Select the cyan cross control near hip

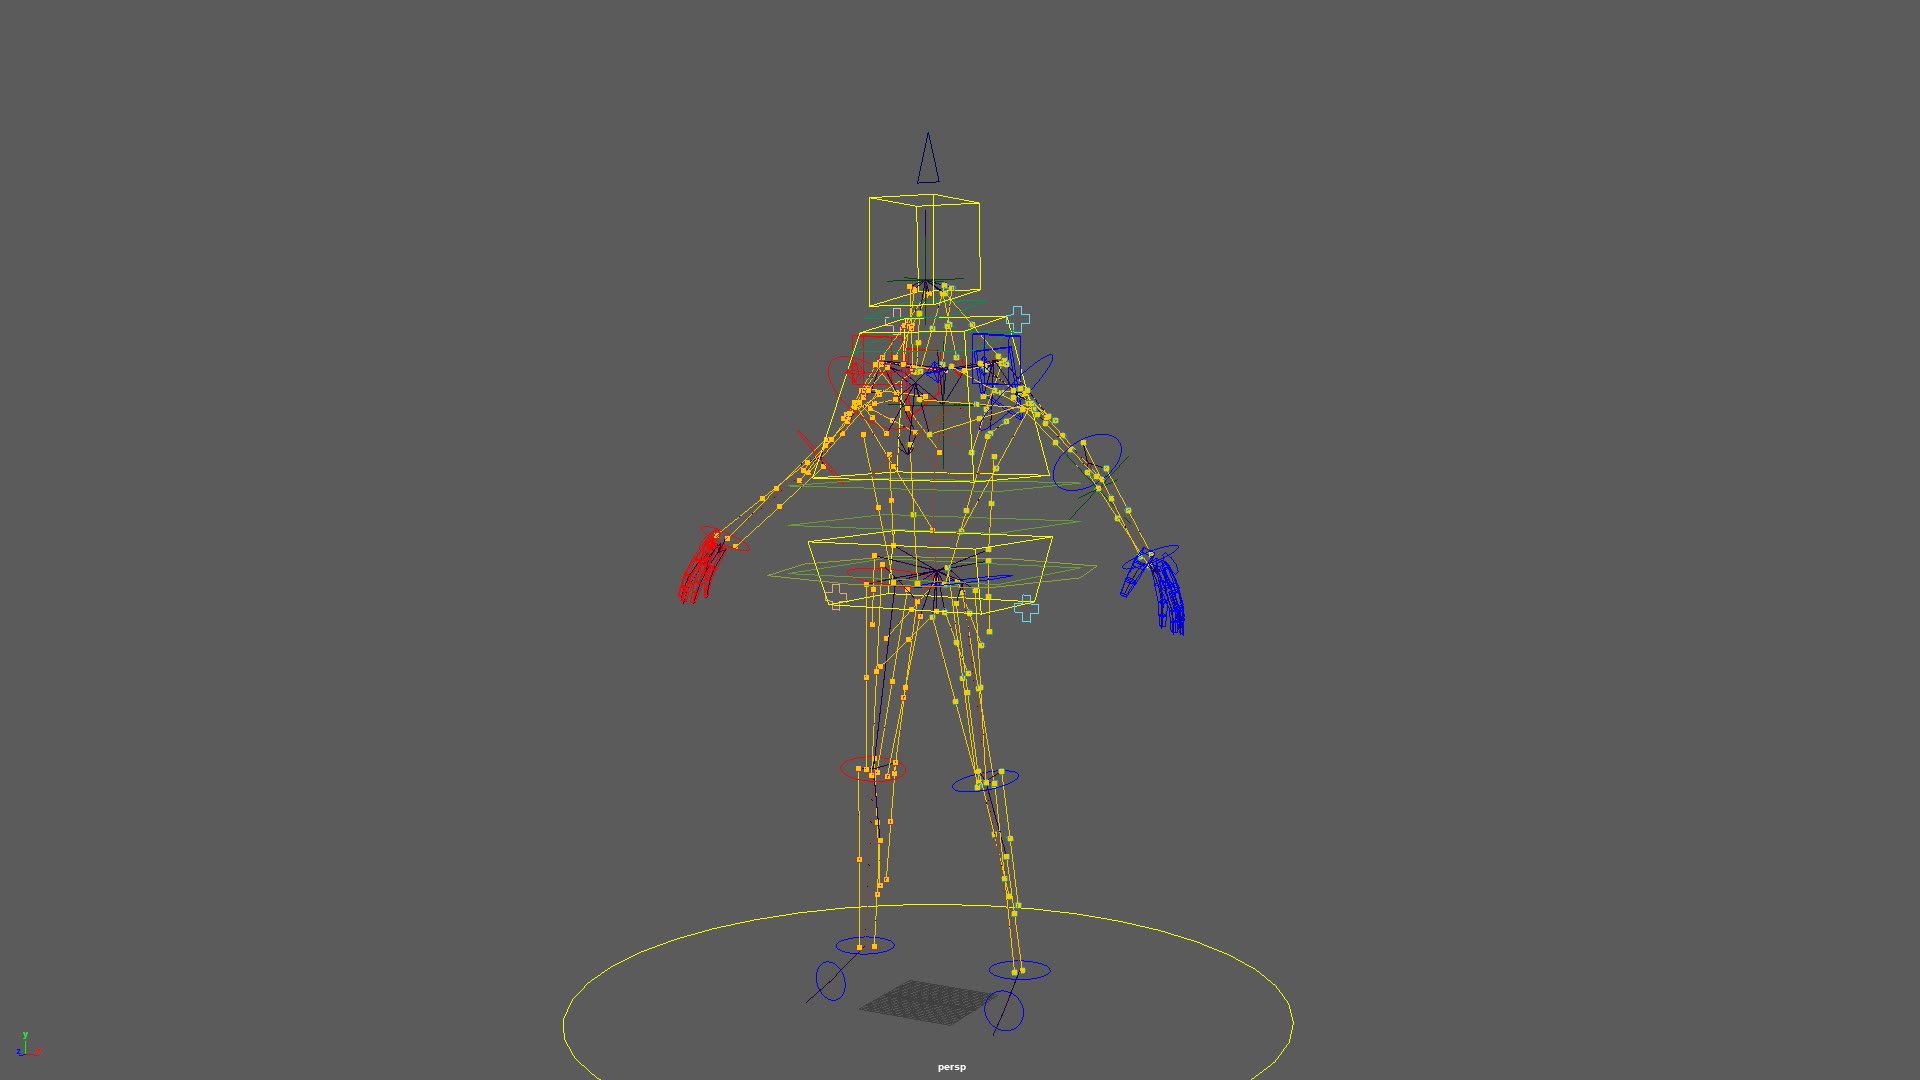1026,608
